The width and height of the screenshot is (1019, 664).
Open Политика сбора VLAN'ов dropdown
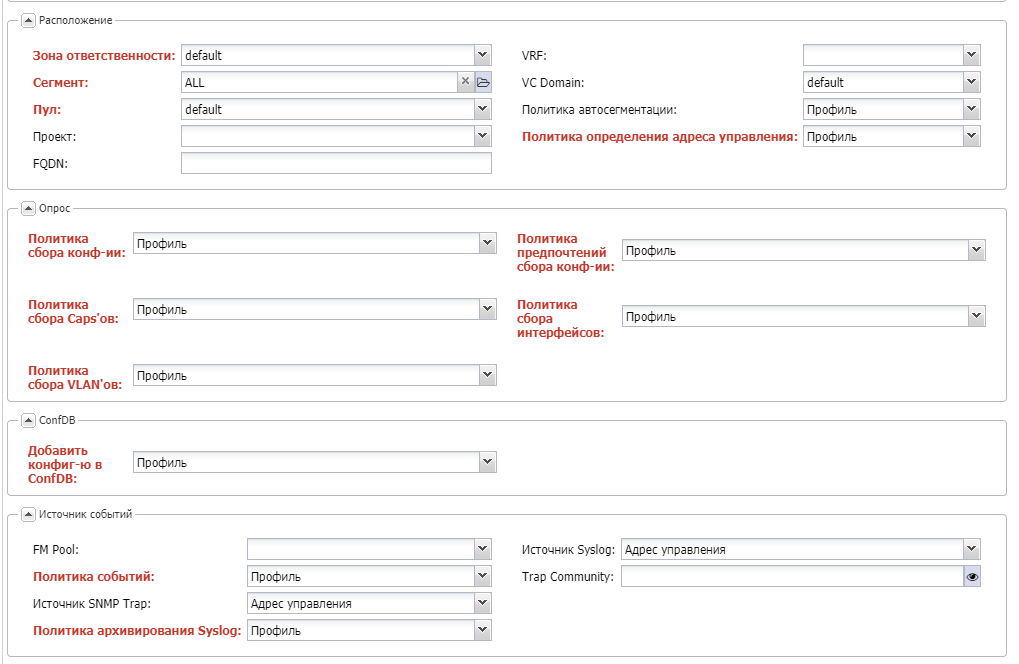[x=488, y=376]
